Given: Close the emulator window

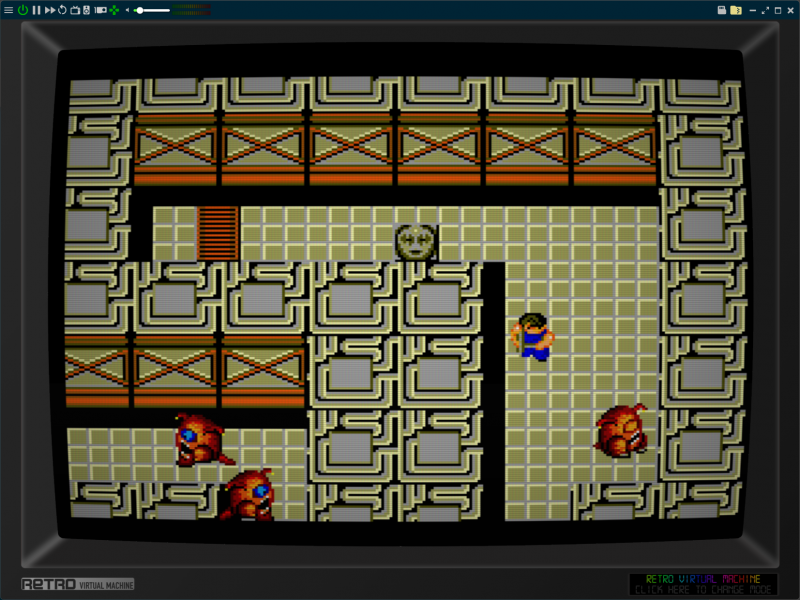Looking at the screenshot, I should (x=791, y=10).
